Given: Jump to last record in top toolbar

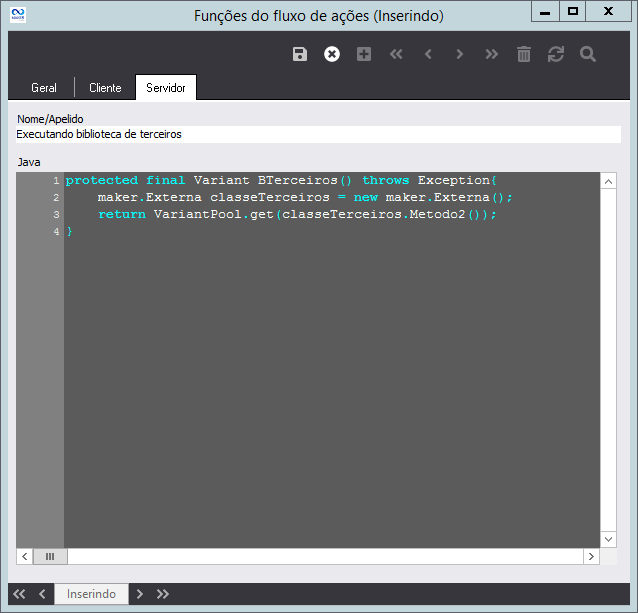Looking at the screenshot, I should point(491,54).
